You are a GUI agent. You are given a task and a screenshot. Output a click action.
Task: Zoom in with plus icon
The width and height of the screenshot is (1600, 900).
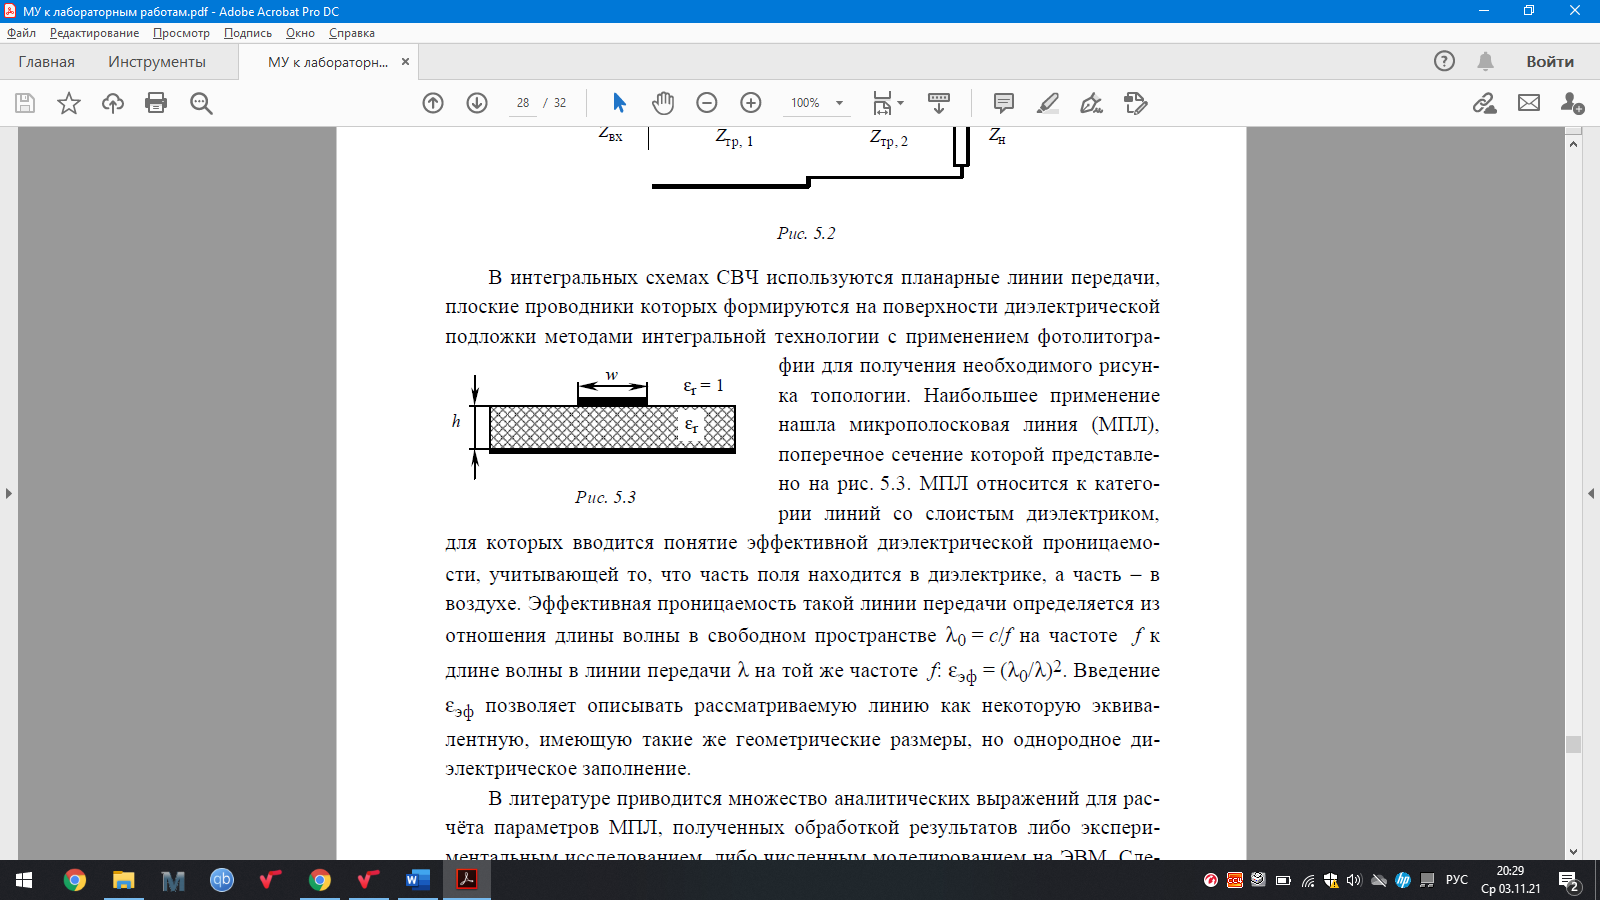751,103
